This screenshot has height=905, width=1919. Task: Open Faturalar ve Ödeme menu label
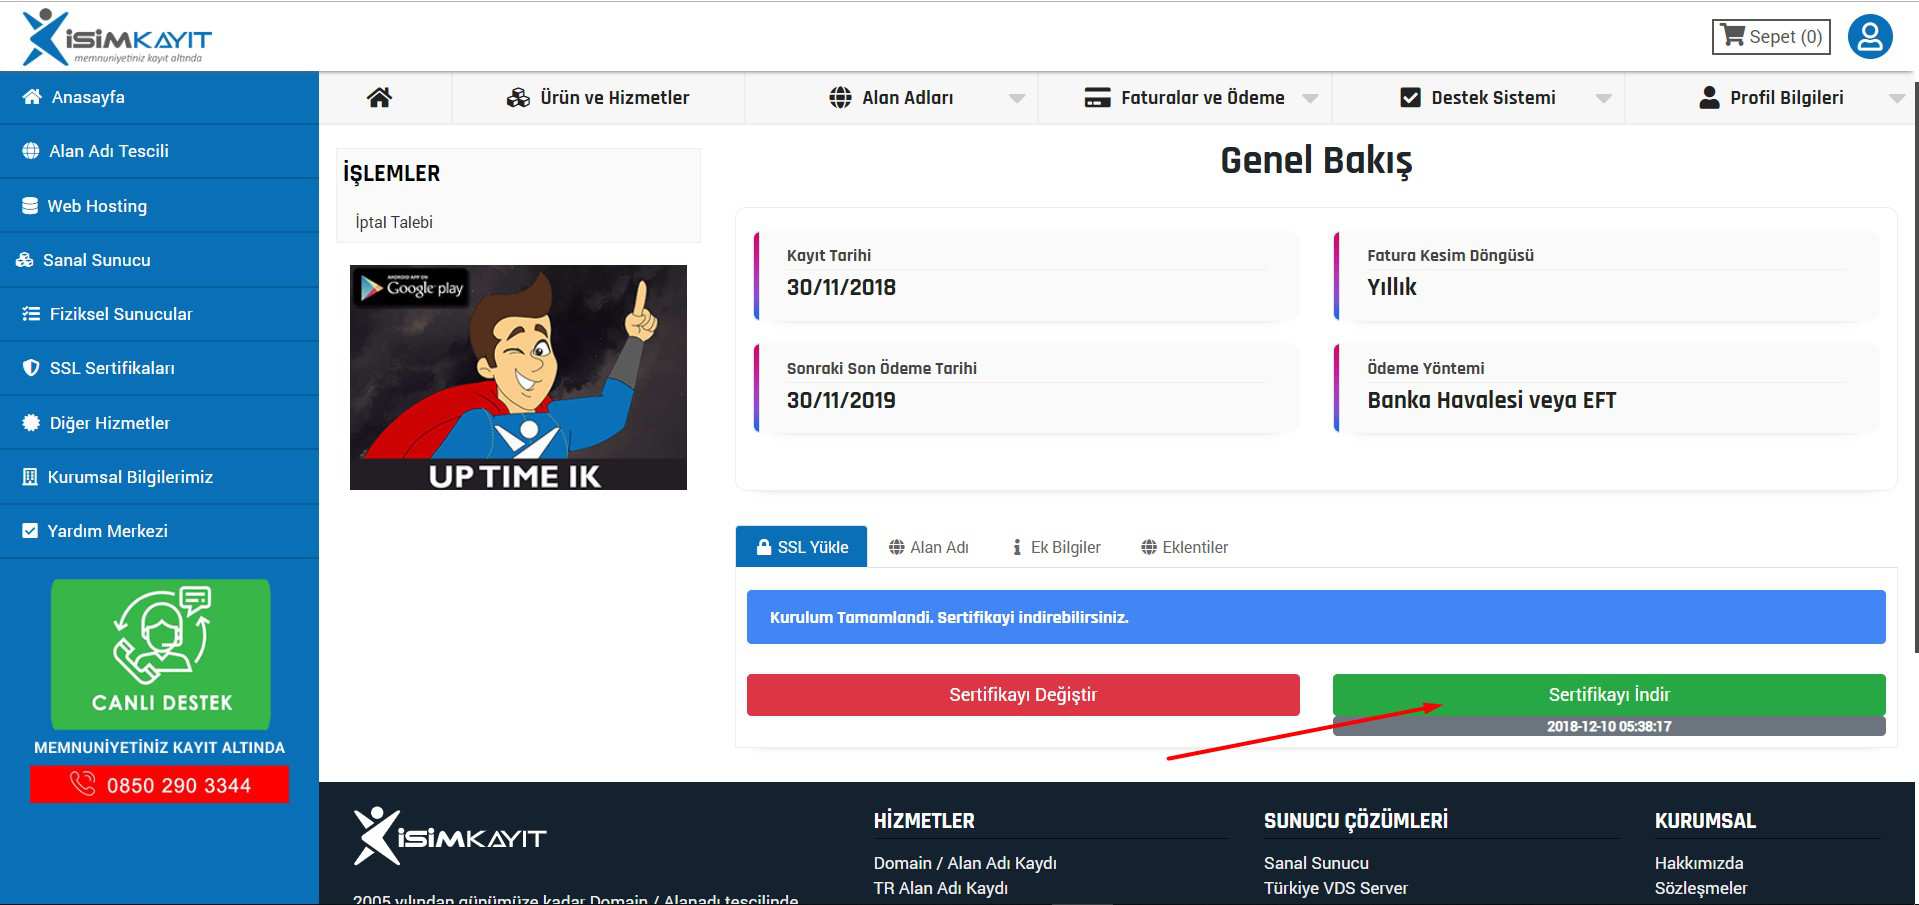[1202, 97]
